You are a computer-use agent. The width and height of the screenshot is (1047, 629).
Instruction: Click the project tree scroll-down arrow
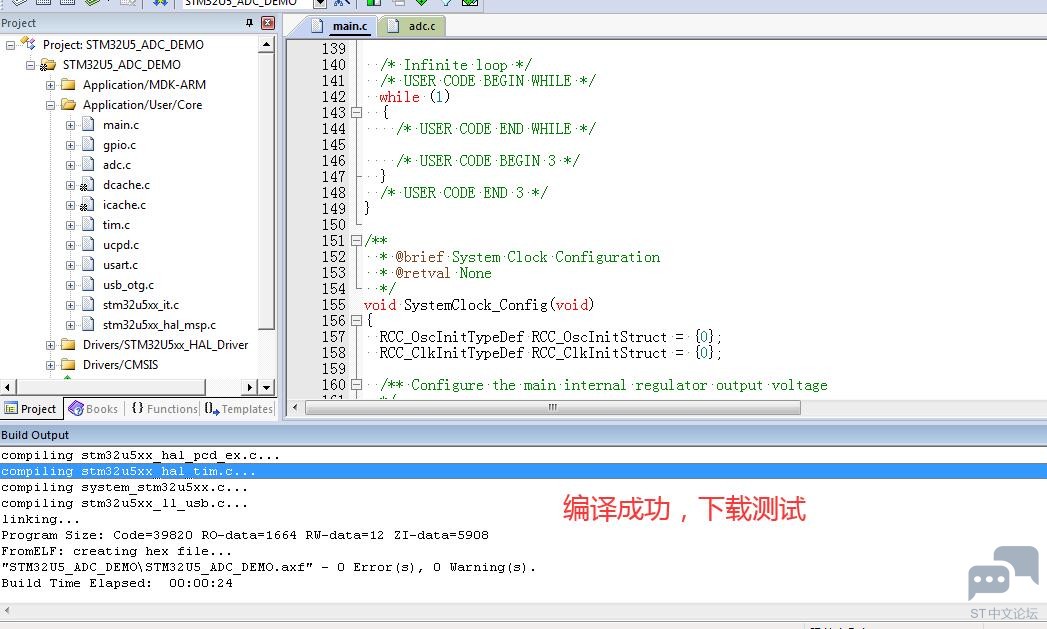(x=266, y=387)
